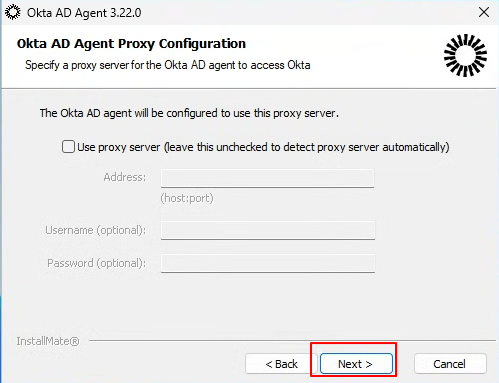Click the 'Specify a proxy server' subtitle text
Image resolution: width=499 pixels, height=383 pixels.
point(168,65)
